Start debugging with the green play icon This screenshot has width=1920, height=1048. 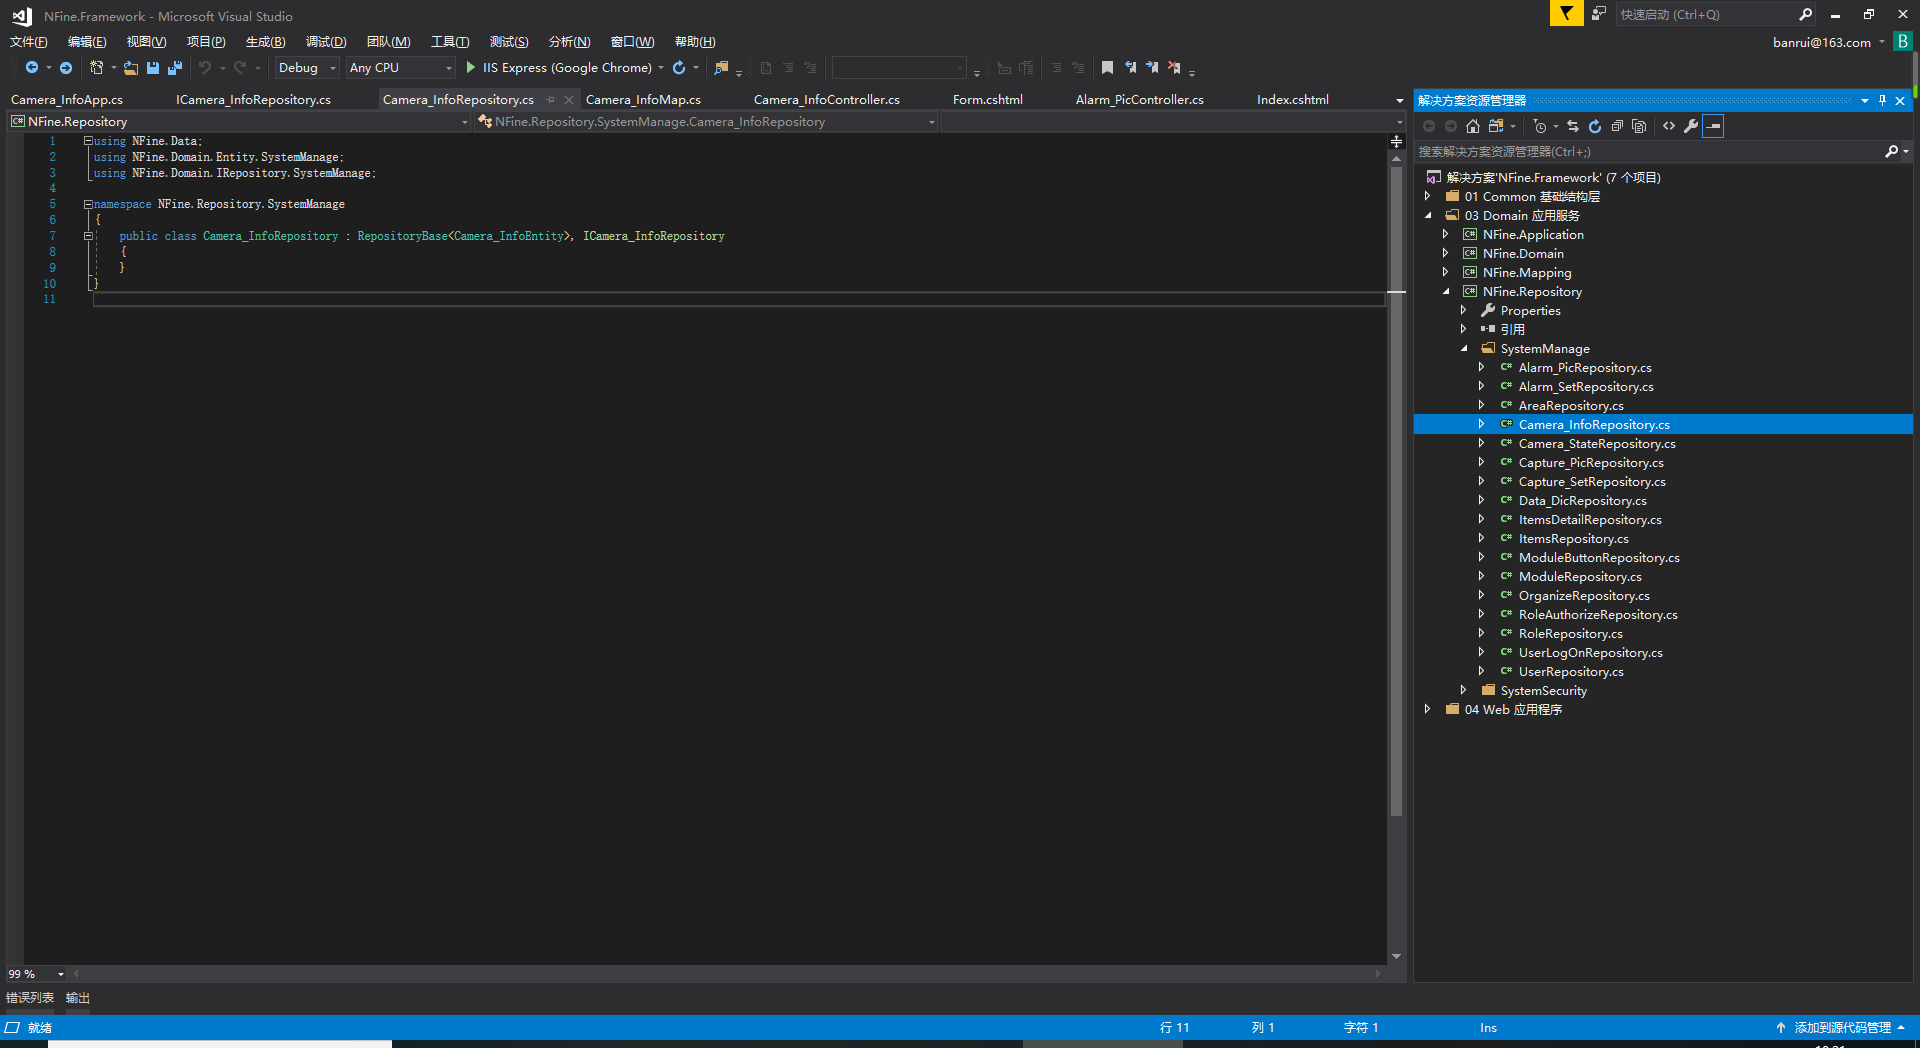tap(471, 68)
